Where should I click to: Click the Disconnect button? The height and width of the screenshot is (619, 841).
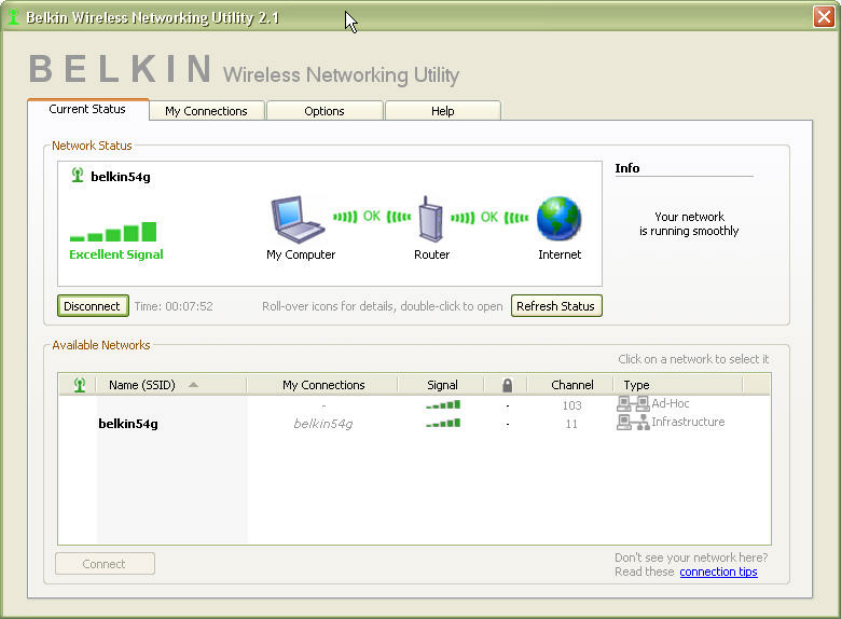point(92,306)
